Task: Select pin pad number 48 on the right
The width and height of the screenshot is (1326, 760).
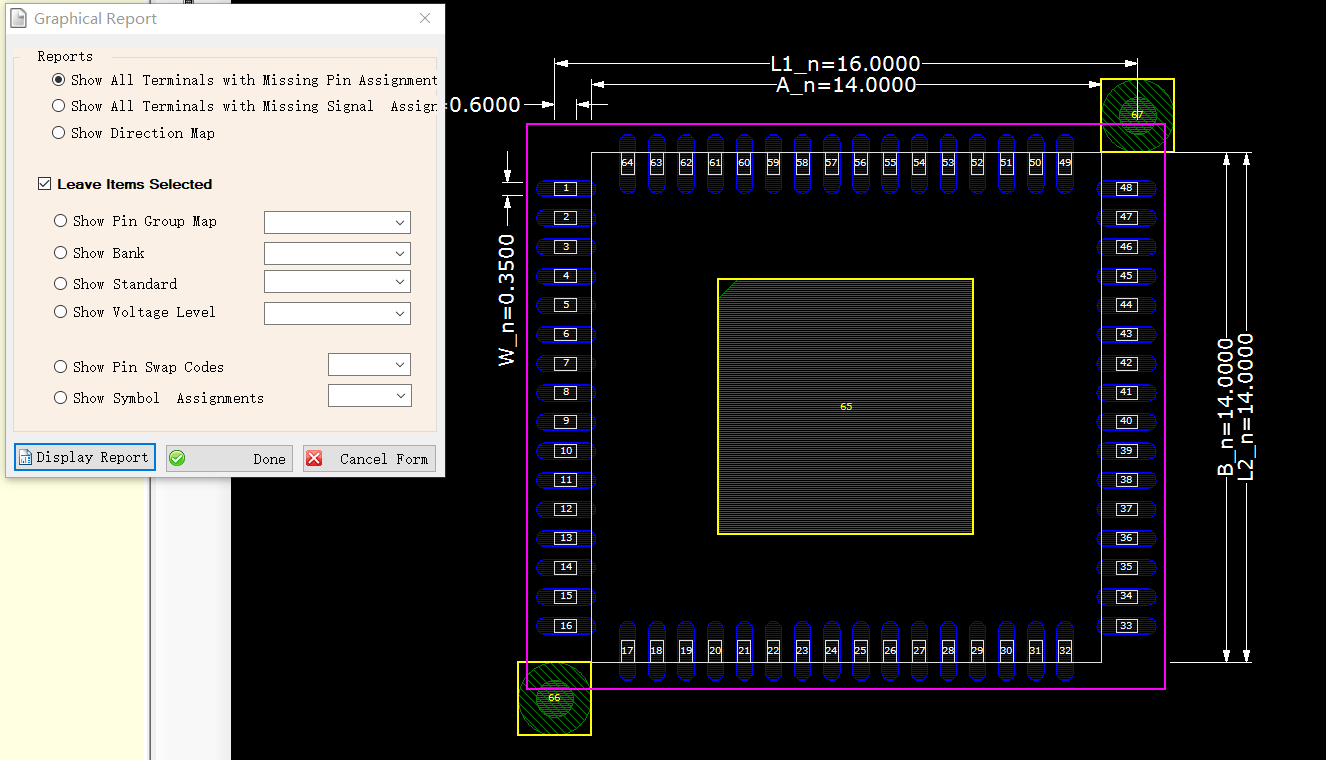Action: coord(1127,188)
